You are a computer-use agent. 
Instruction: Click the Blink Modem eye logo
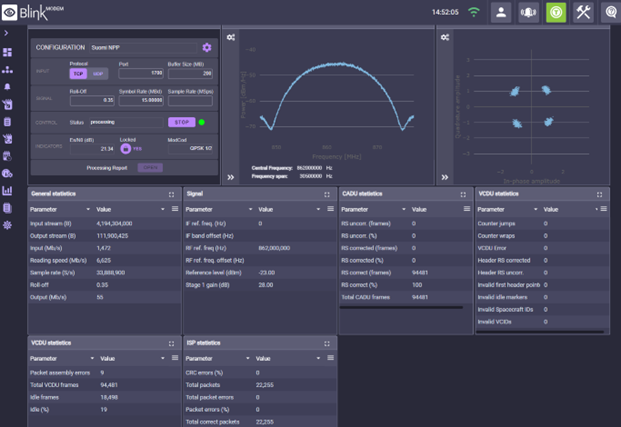pyautogui.click(x=10, y=12)
